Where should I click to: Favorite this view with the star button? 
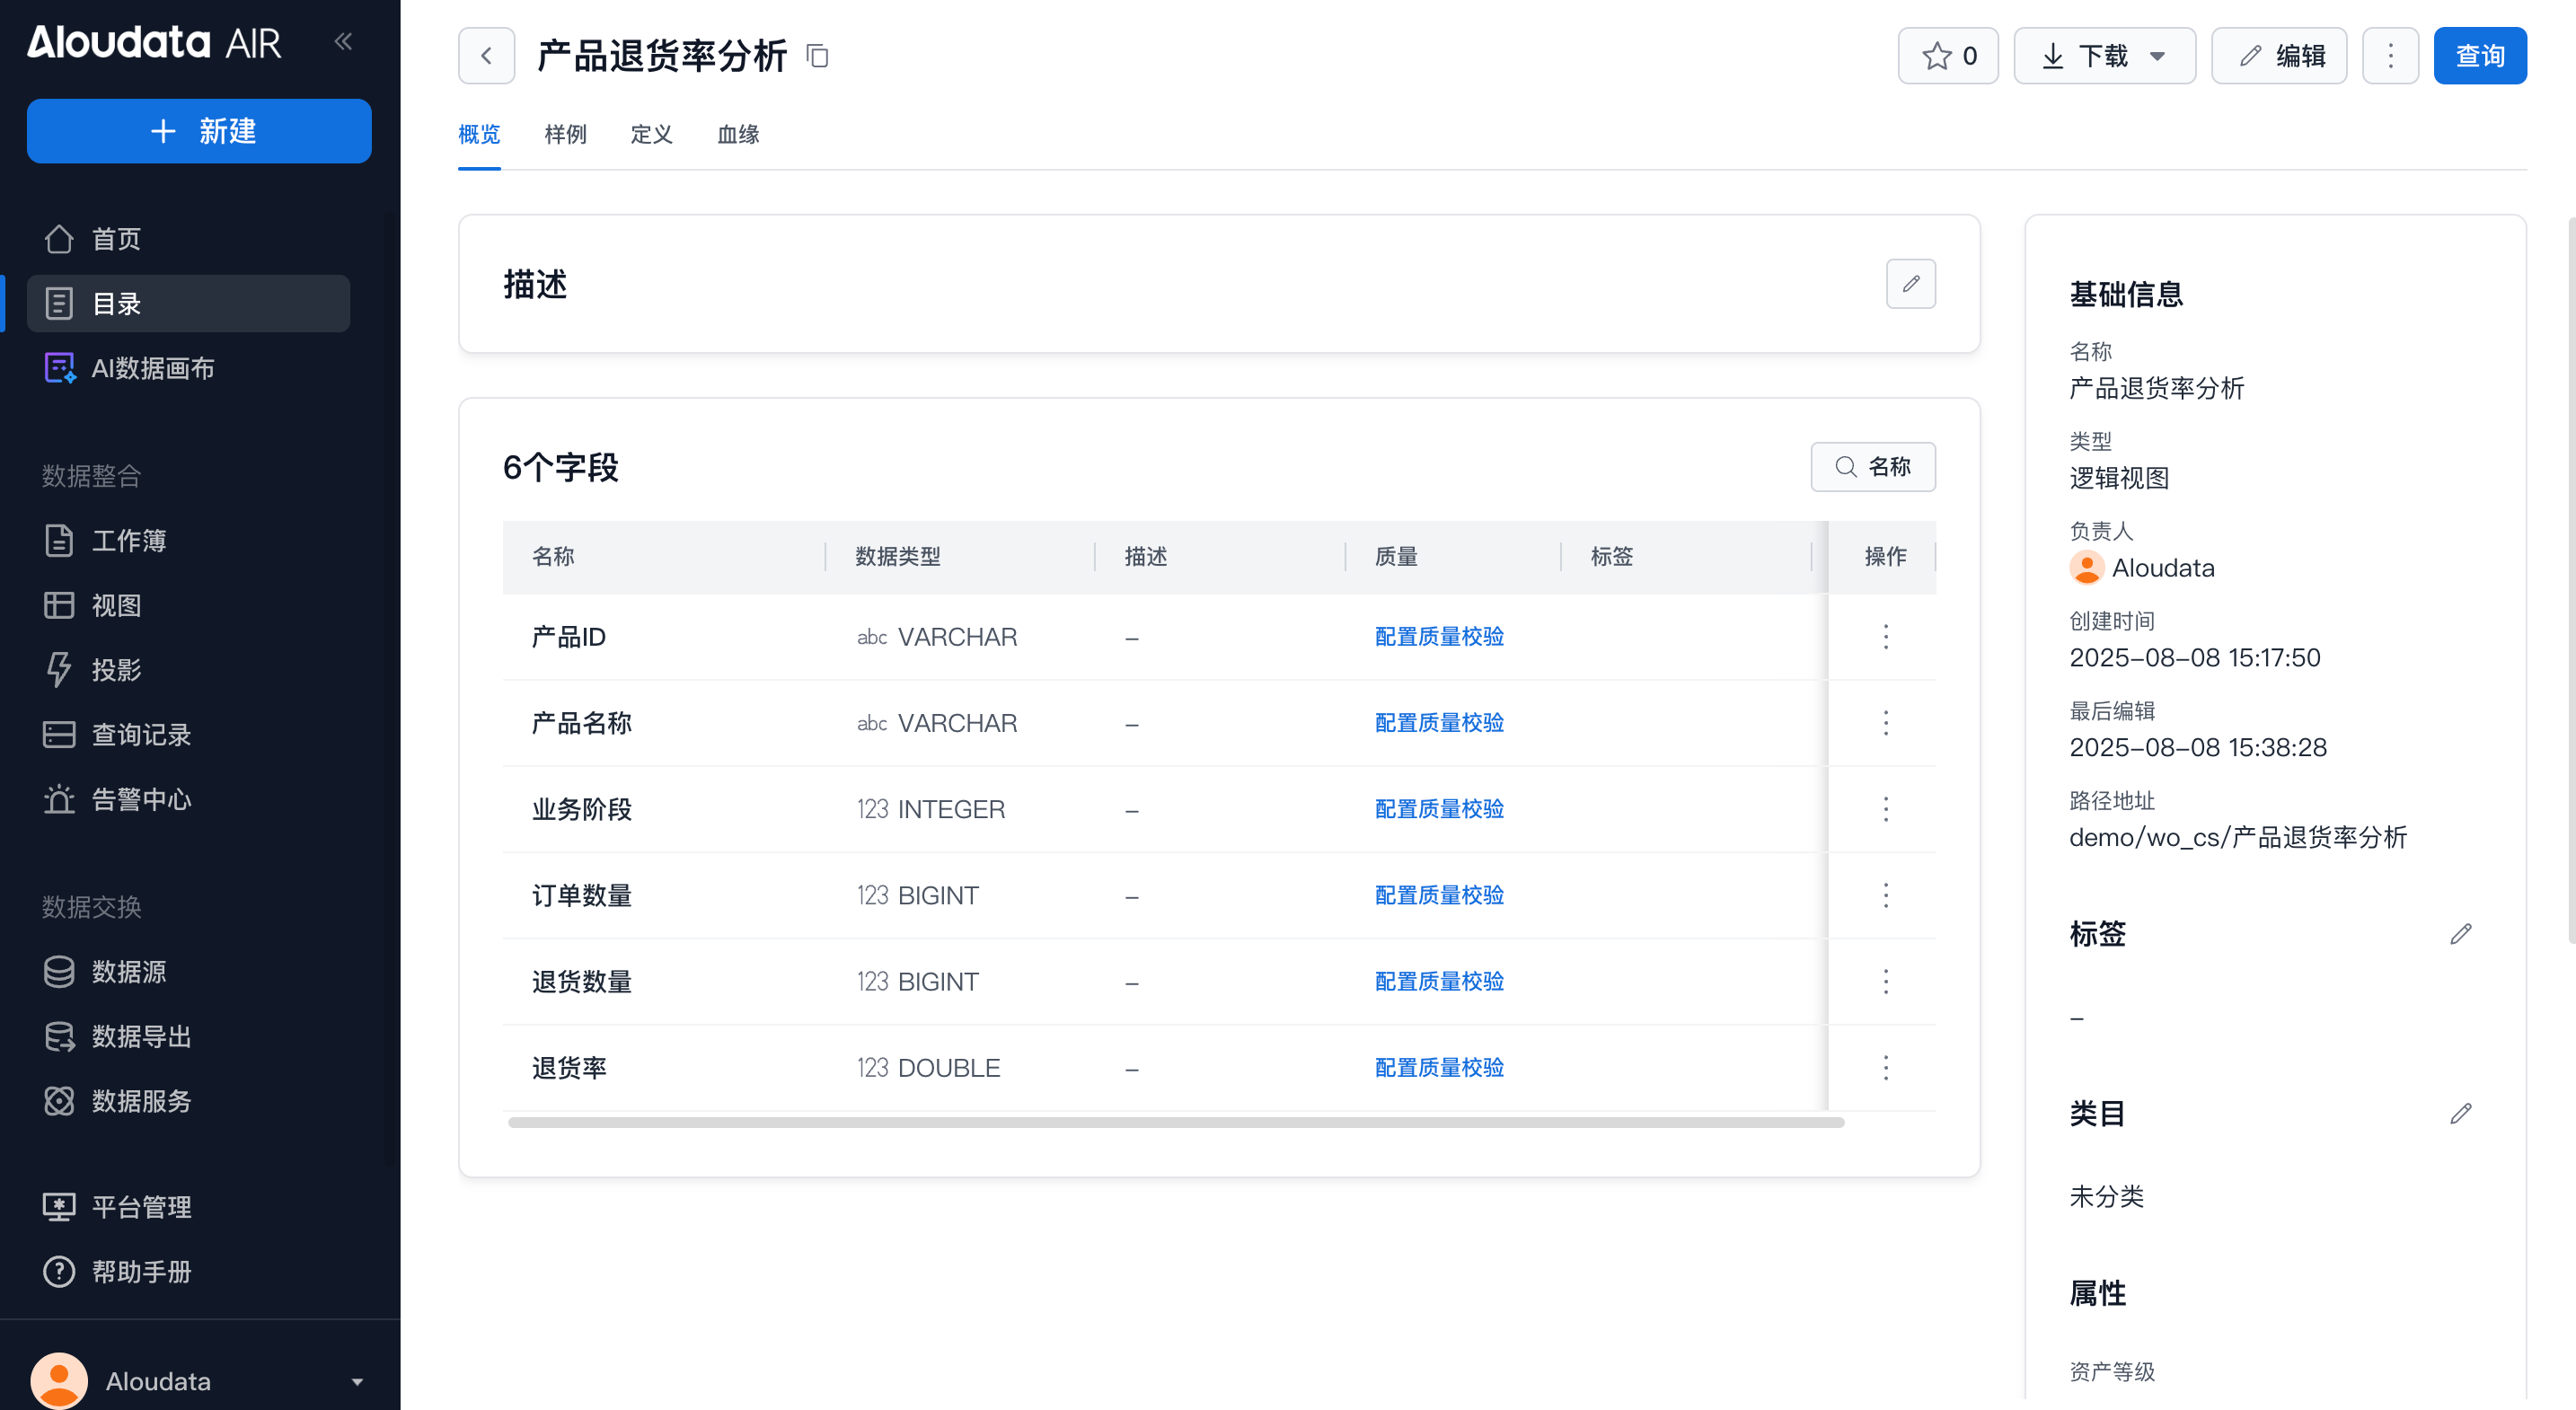coord(1947,56)
